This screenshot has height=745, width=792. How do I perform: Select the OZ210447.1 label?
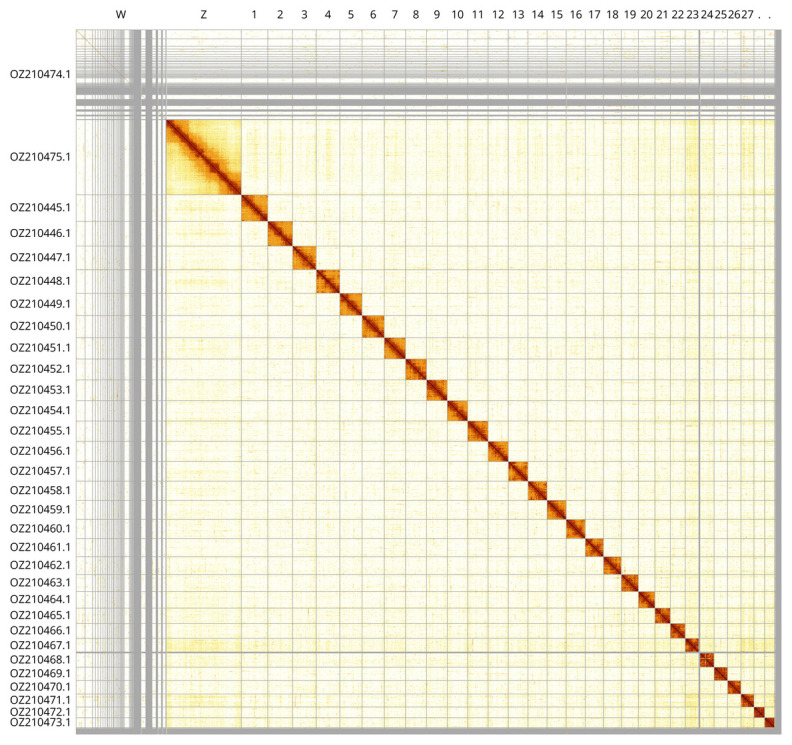[x=40, y=258]
